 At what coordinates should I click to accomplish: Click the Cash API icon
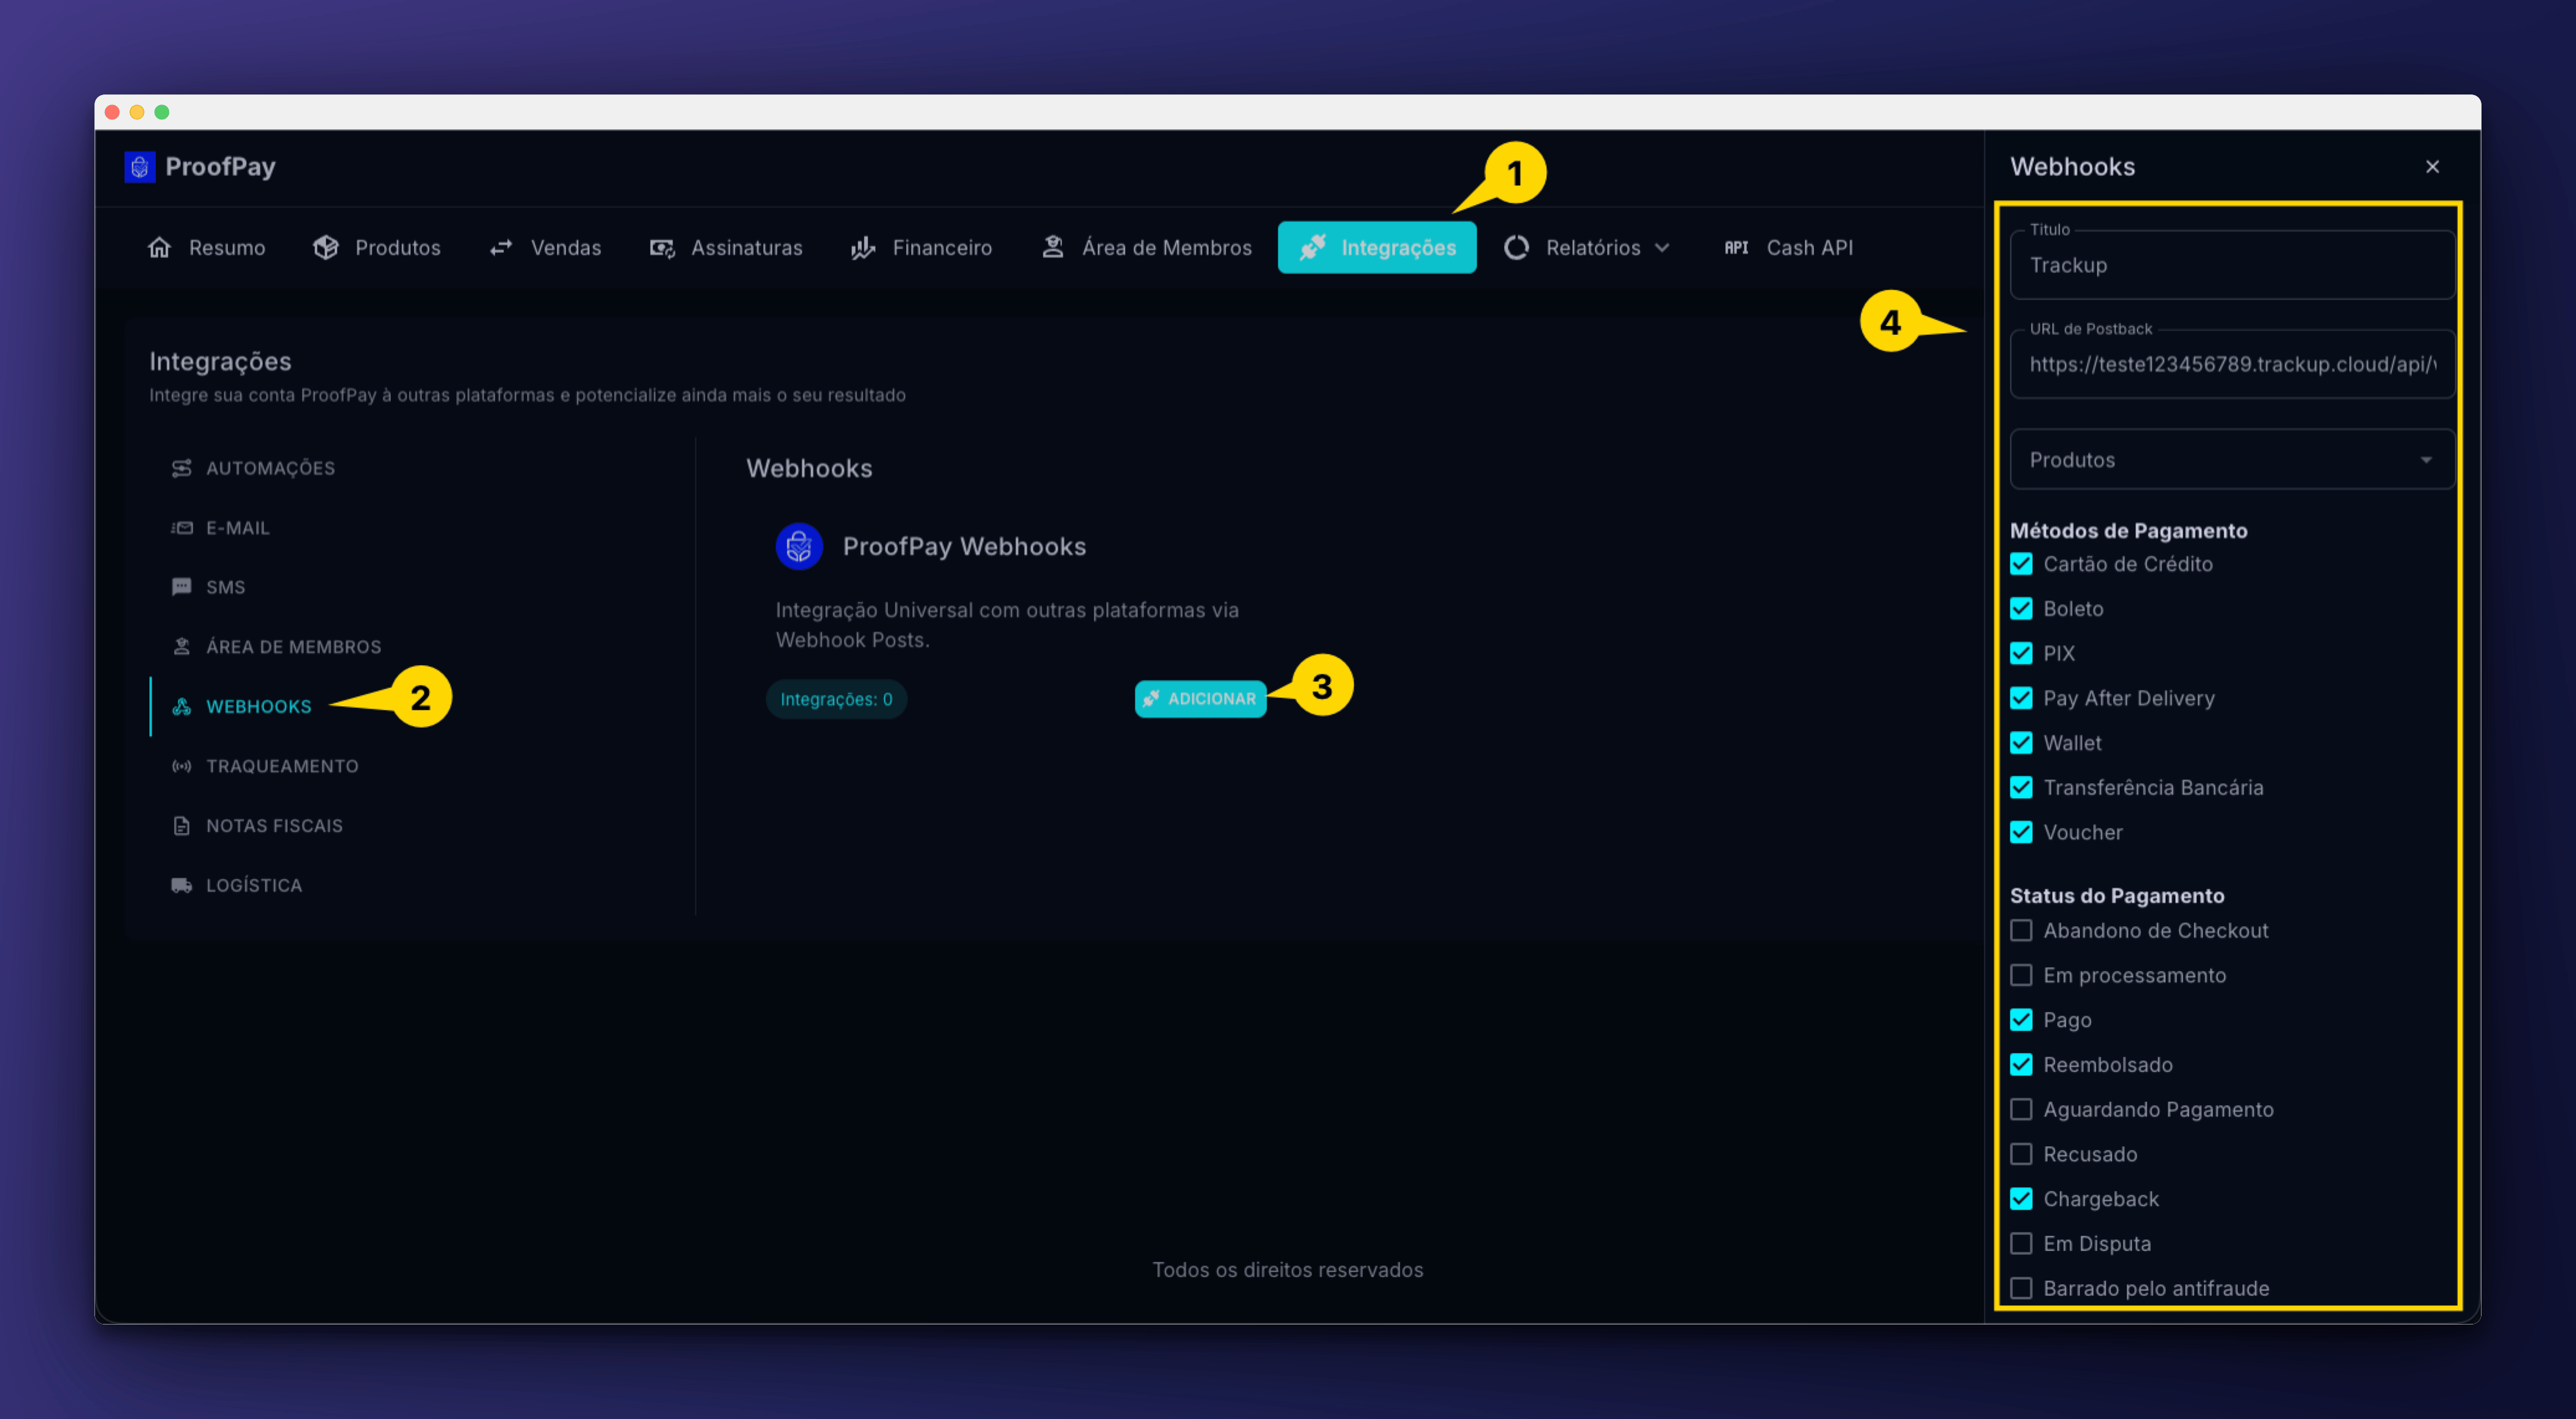click(1736, 247)
